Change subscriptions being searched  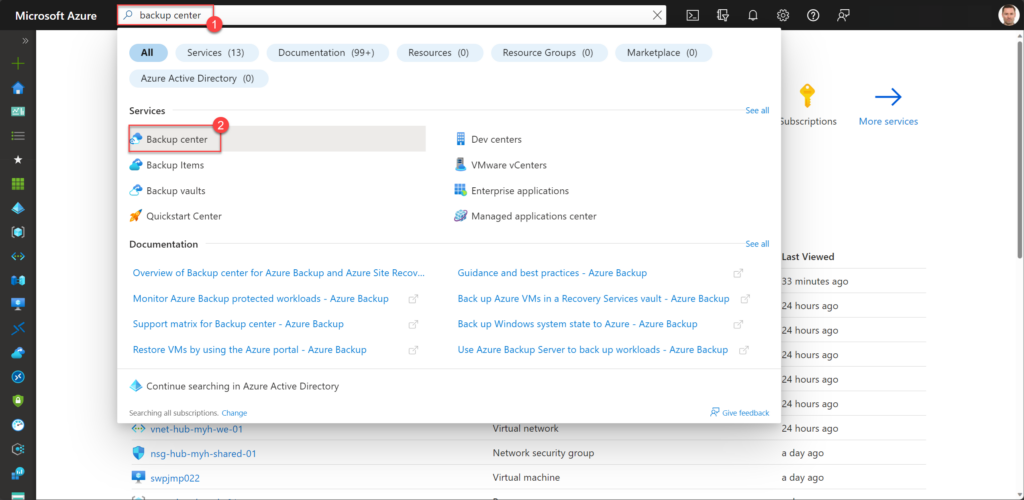click(x=234, y=413)
